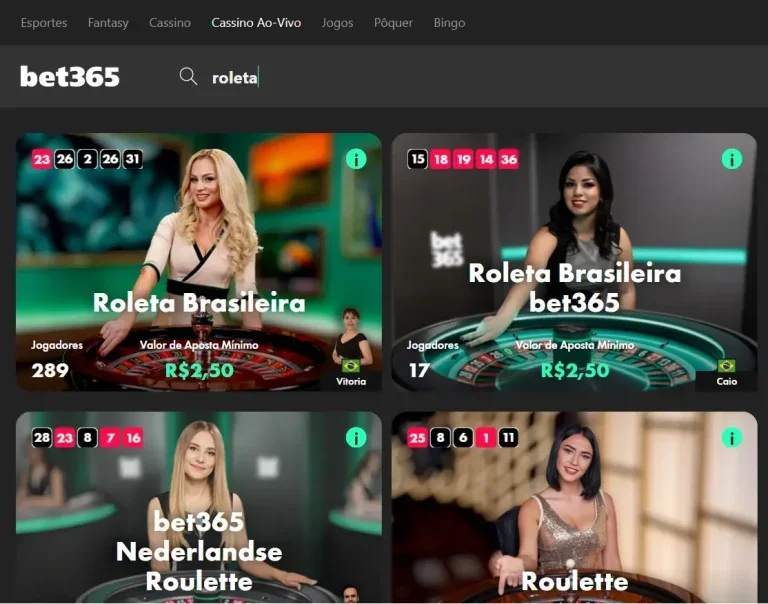This screenshot has height=604, width=768.
Task: Open info icon on Roleta Brasileira bet365 card
Action: [732, 159]
